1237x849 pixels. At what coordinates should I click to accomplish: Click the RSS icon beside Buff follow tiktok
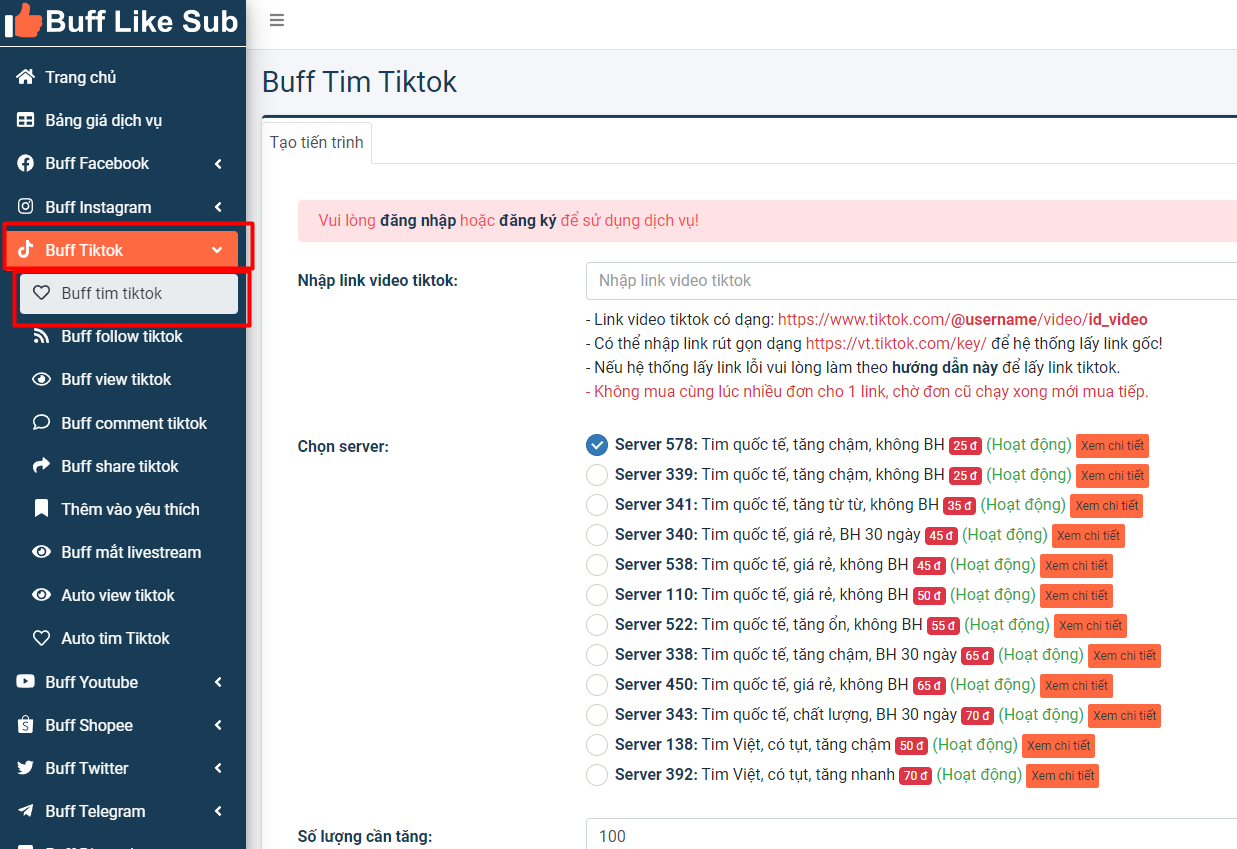tap(41, 336)
